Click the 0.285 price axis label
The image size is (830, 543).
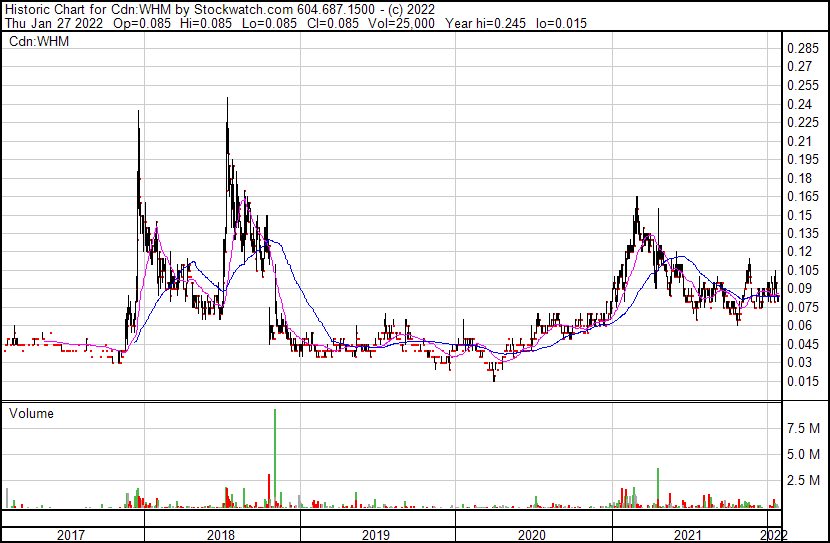point(803,48)
